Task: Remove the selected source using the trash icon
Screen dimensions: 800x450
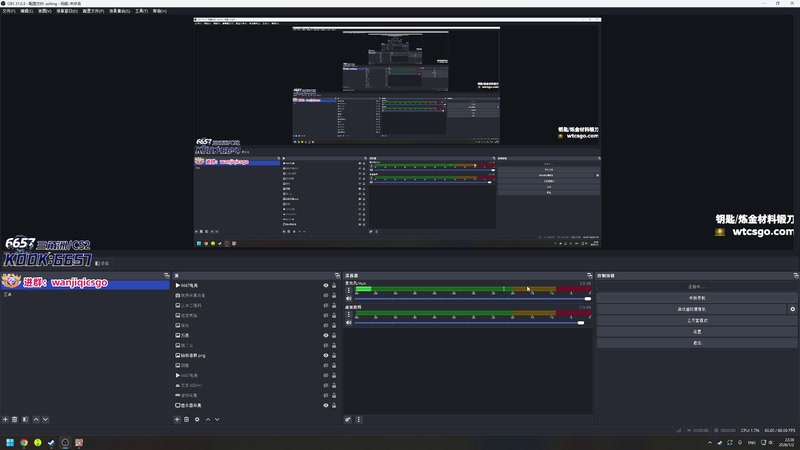Action: point(187,419)
